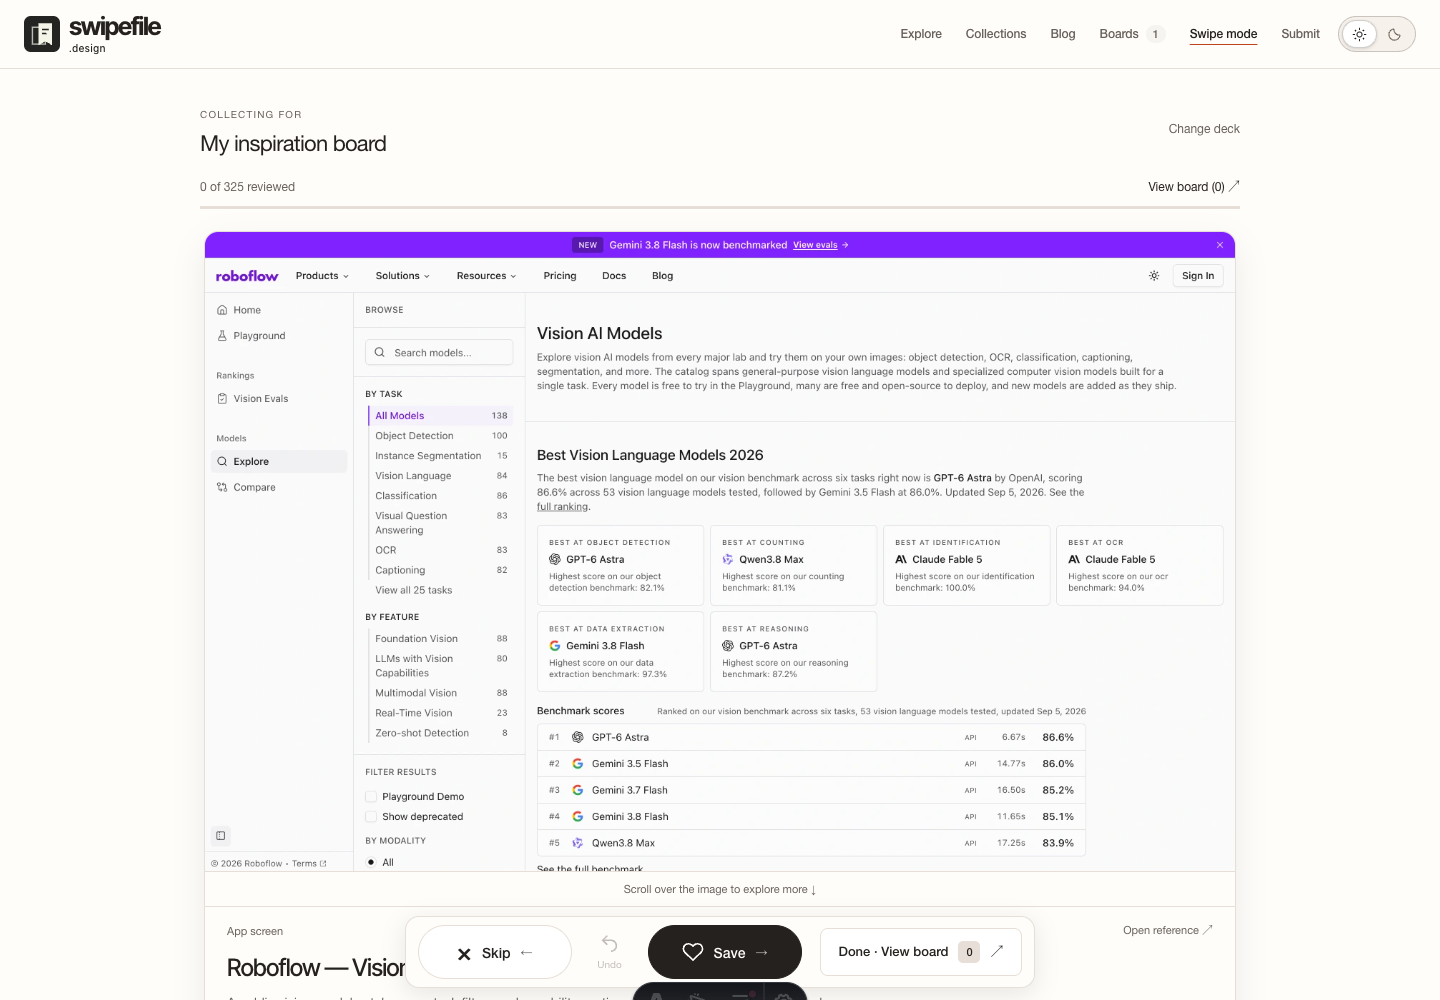1440x1000 pixels.
Task: Click the Qwen3.8 Max benchmark row icon
Action: [x=578, y=843]
